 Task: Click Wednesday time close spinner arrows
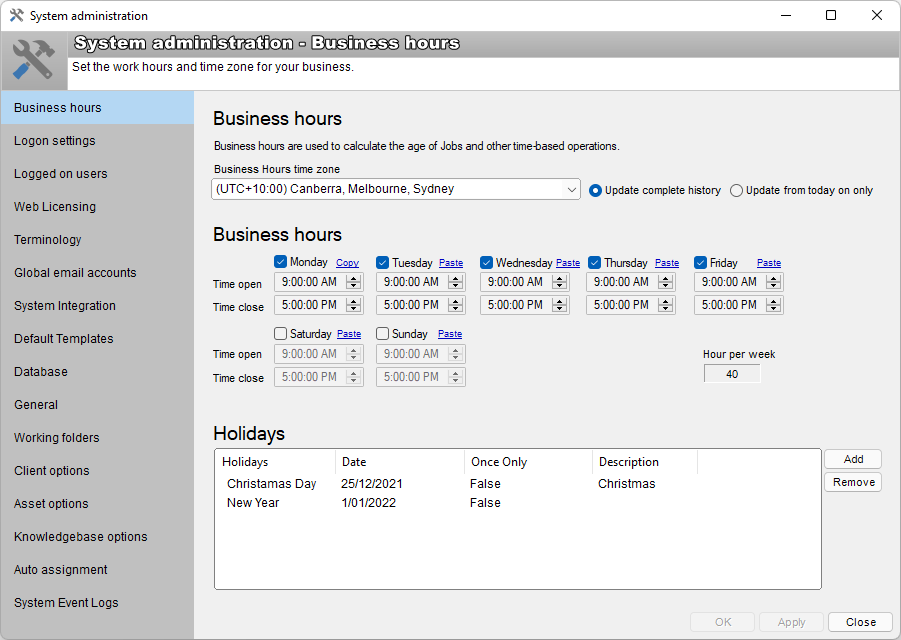point(560,305)
